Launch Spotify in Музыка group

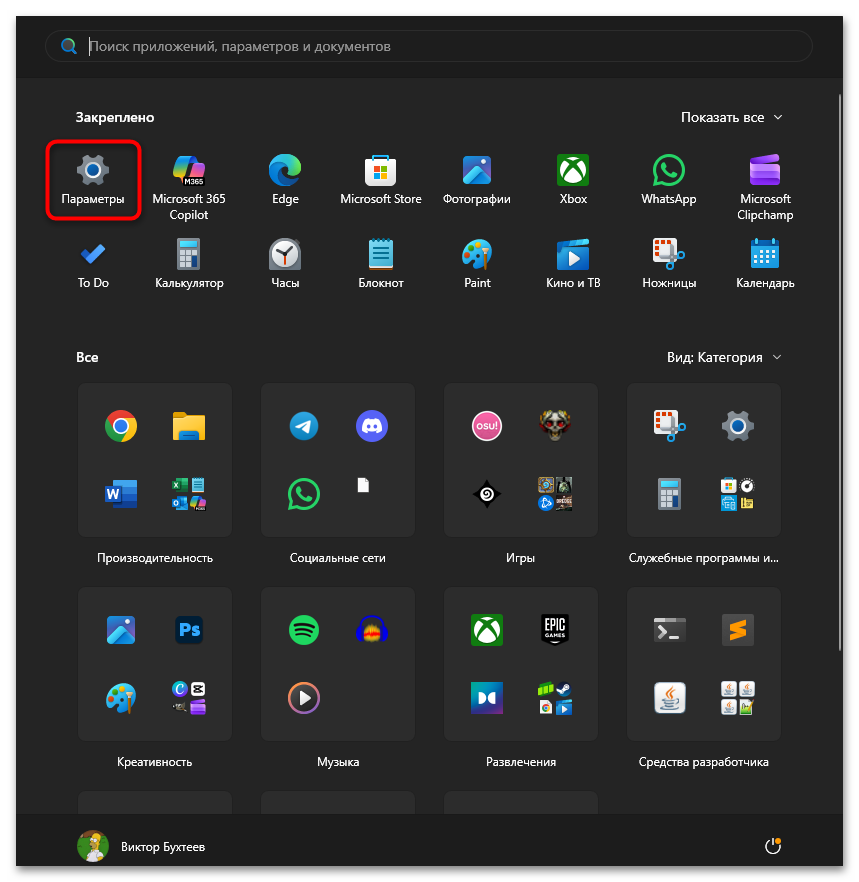[304, 630]
